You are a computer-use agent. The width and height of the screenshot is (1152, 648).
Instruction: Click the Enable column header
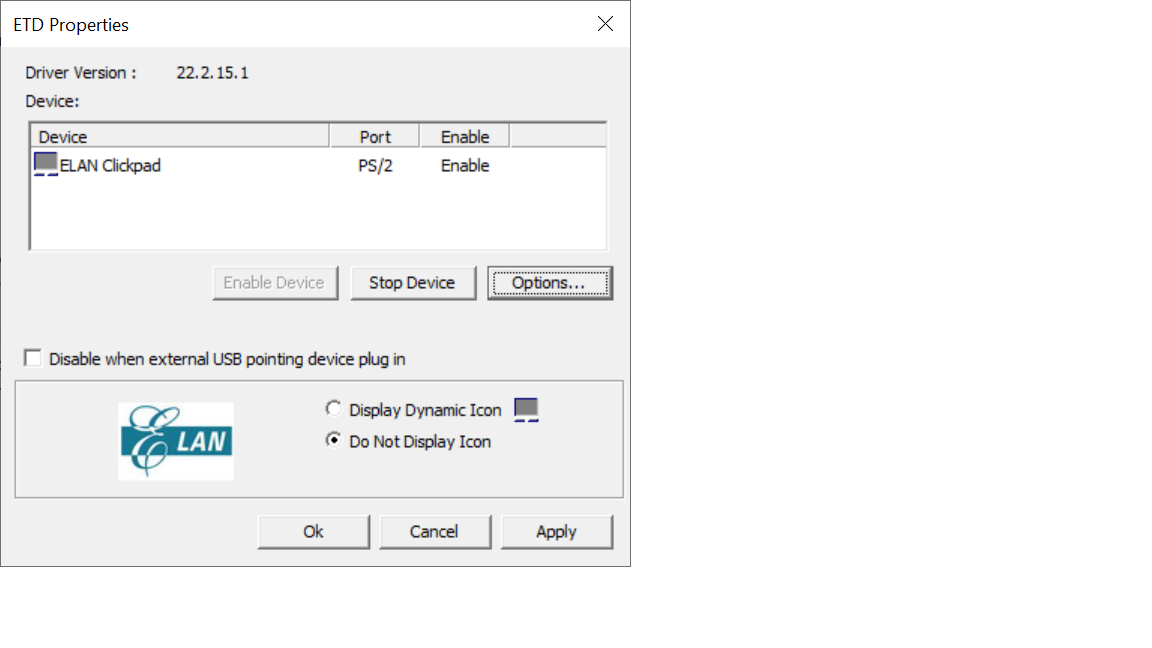point(464,137)
